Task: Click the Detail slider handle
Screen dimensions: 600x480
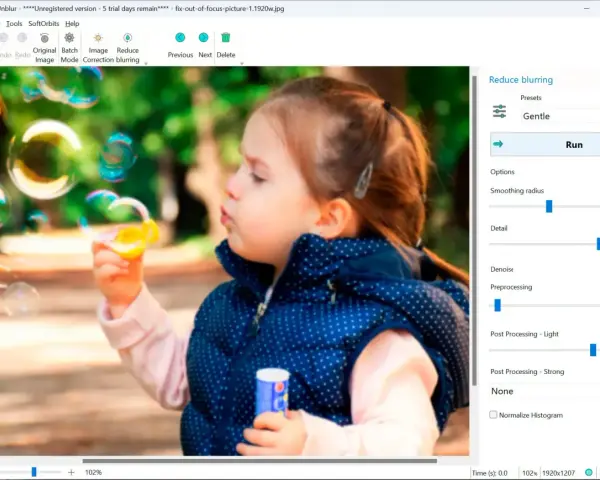Action: pyautogui.click(x=598, y=243)
